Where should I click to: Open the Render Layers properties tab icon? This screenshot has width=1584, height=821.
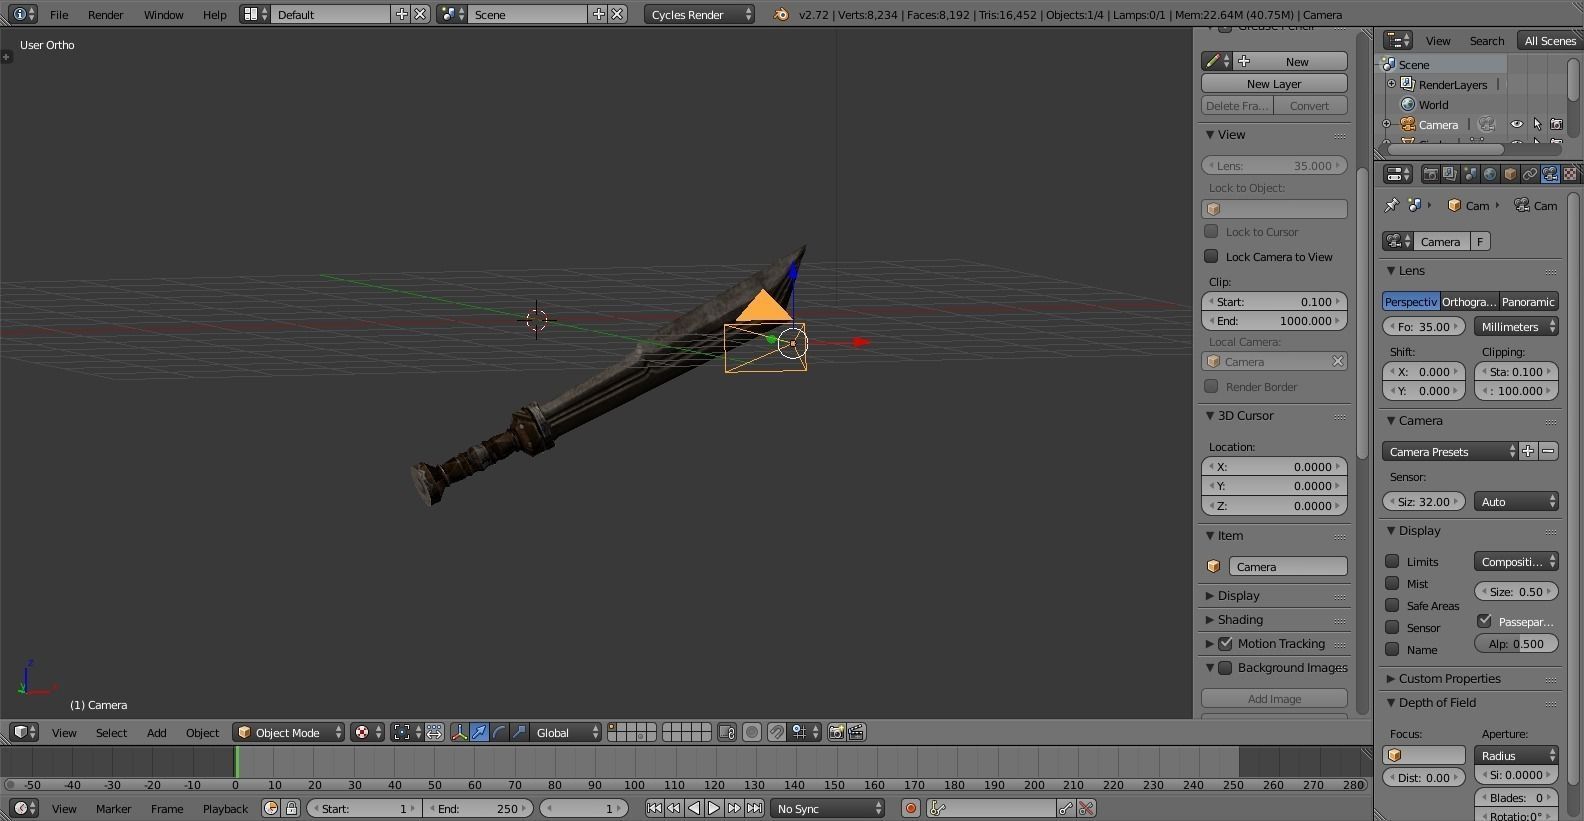(1450, 174)
